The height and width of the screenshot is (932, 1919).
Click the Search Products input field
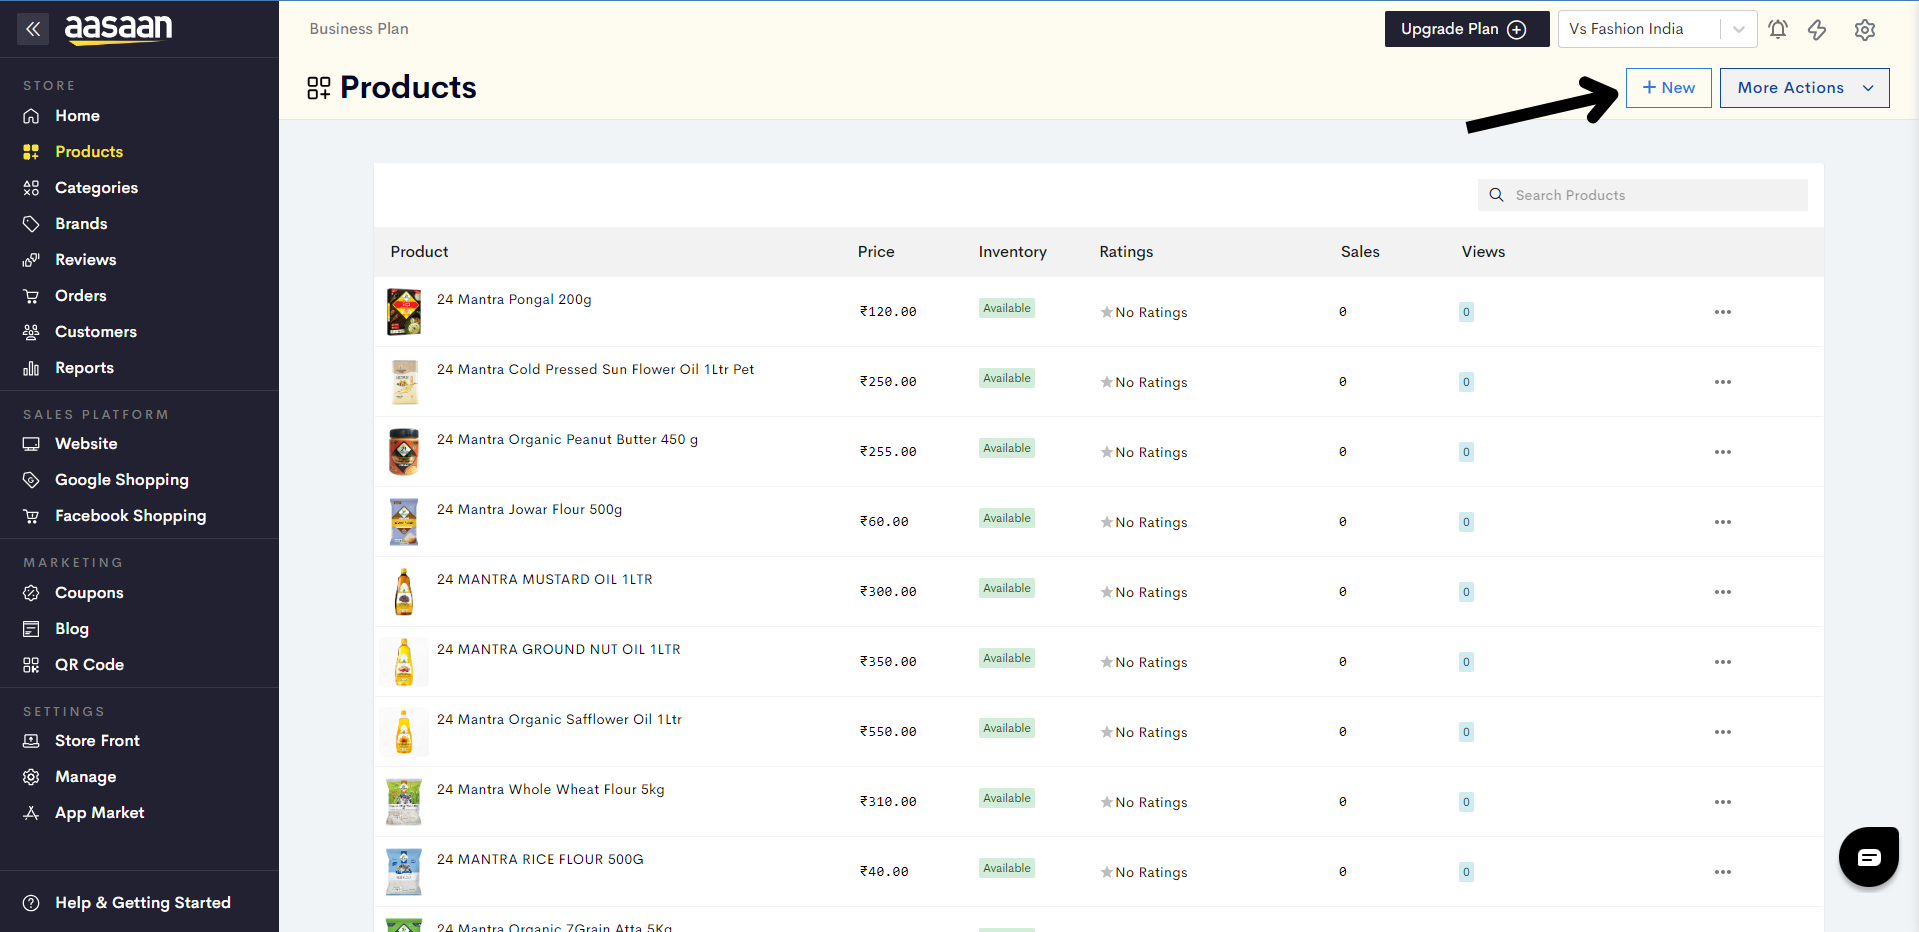click(x=1642, y=195)
